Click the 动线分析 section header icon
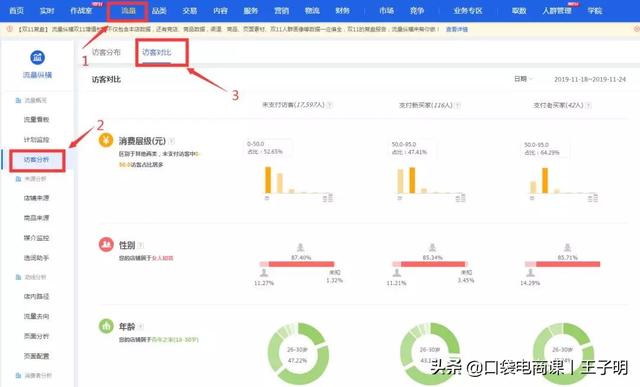This screenshot has width=640, height=387. 18,277
